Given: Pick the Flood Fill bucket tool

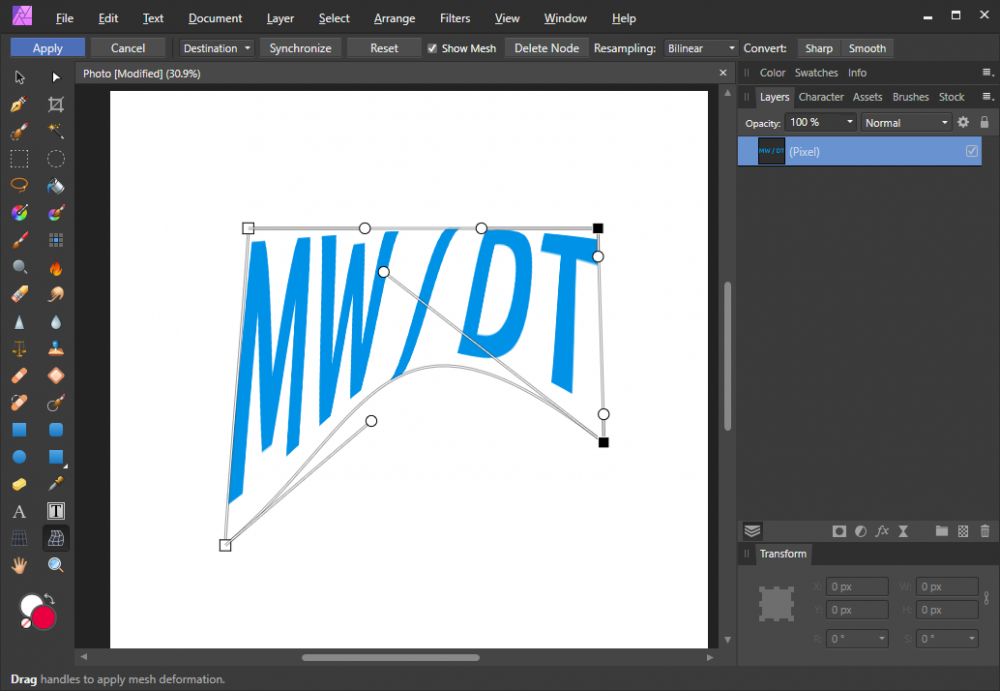Looking at the screenshot, I should pyautogui.click(x=56, y=185).
